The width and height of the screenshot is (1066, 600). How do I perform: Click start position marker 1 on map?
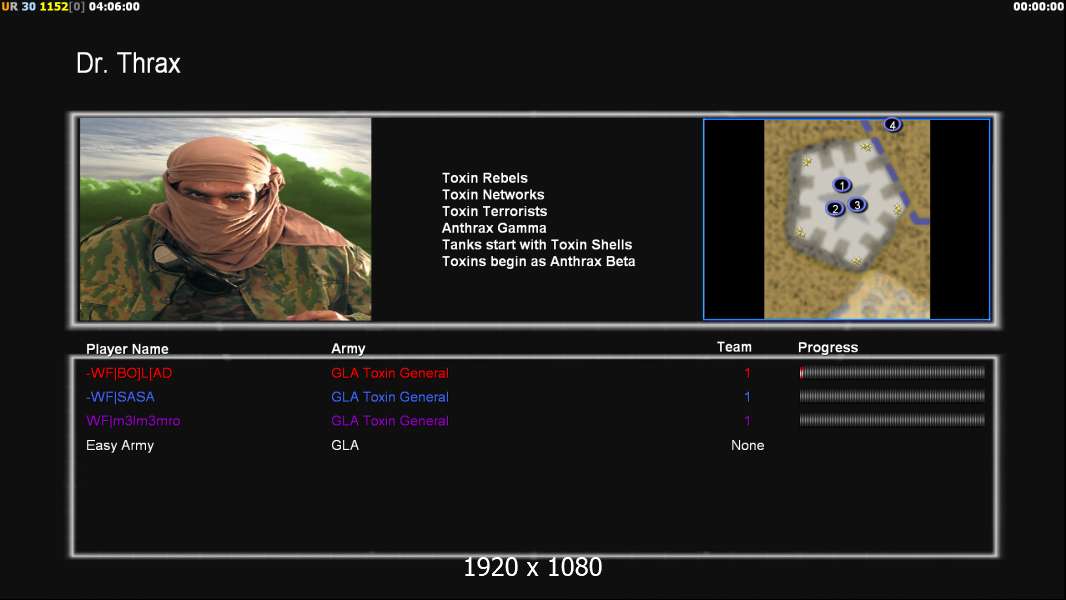point(842,185)
